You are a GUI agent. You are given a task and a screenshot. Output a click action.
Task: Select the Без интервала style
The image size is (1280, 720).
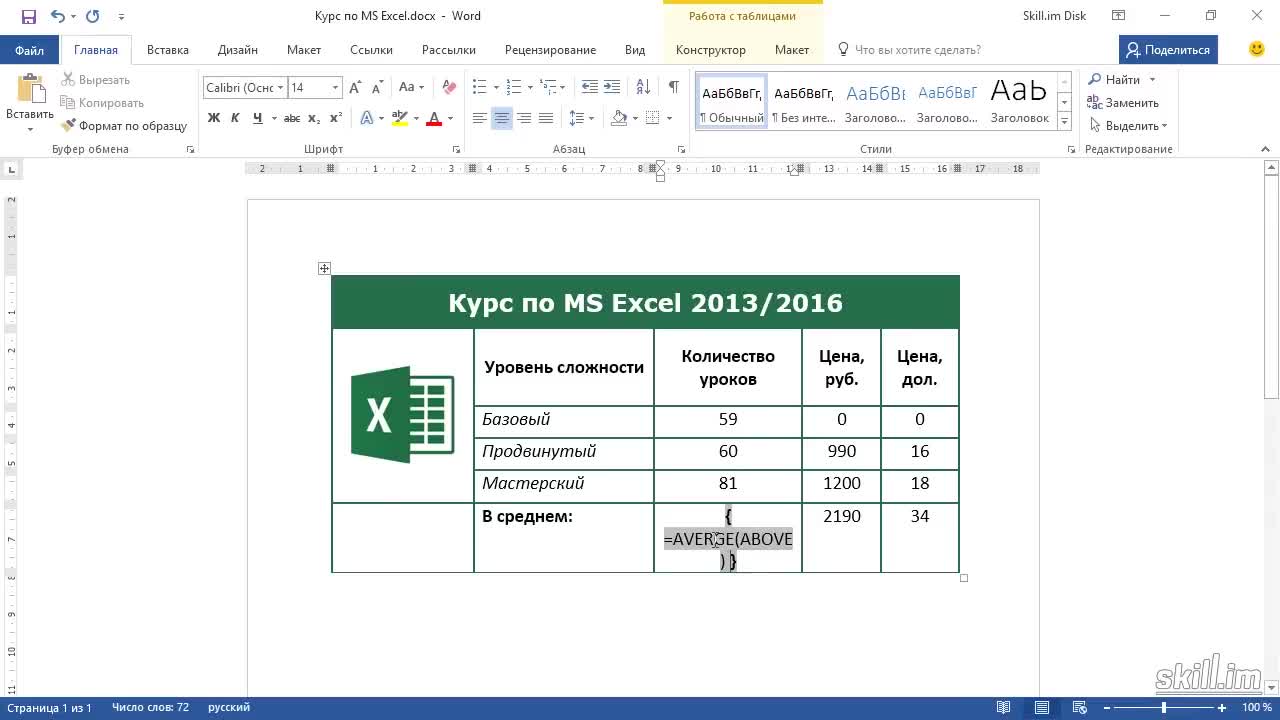[x=803, y=101]
